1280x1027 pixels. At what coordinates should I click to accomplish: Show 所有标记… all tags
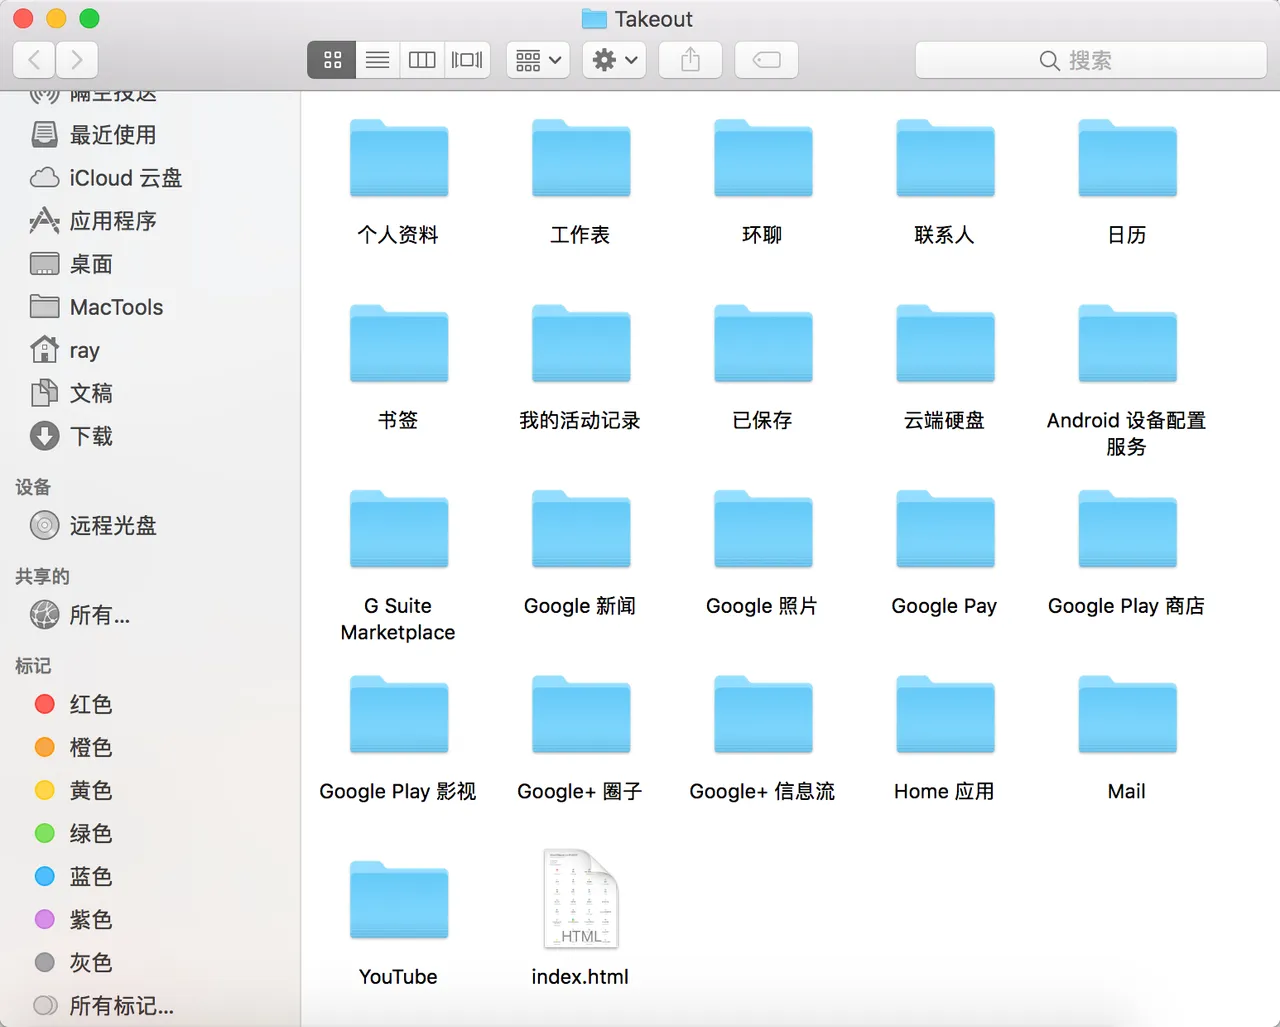103,1005
